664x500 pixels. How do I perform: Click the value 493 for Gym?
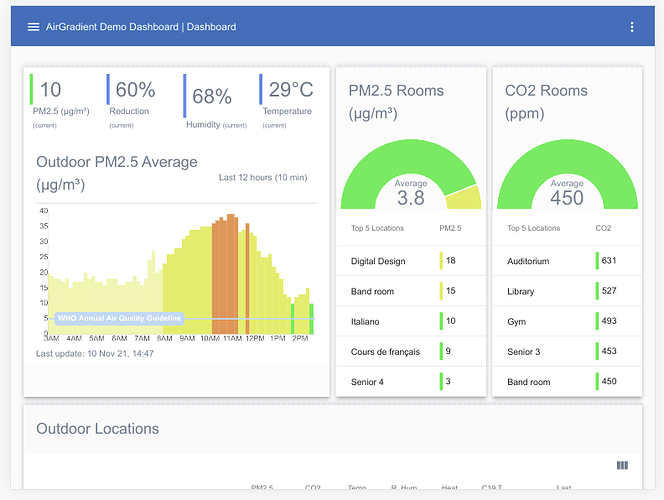pos(609,320)
